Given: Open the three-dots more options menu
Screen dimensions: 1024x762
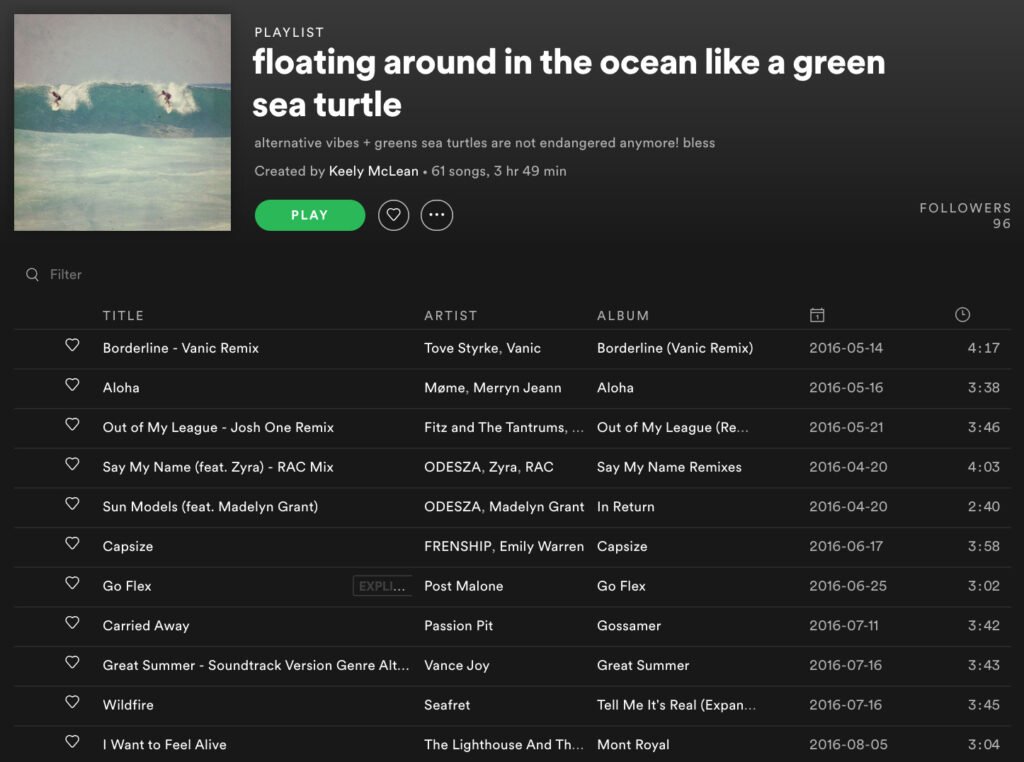Looking at the screenshot, I should coord(437,215).
